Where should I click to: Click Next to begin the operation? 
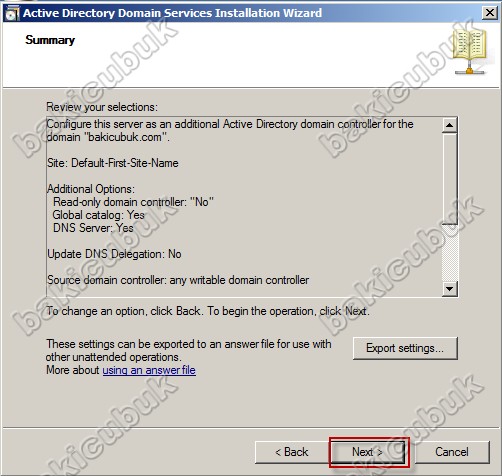tap(367, 452)
